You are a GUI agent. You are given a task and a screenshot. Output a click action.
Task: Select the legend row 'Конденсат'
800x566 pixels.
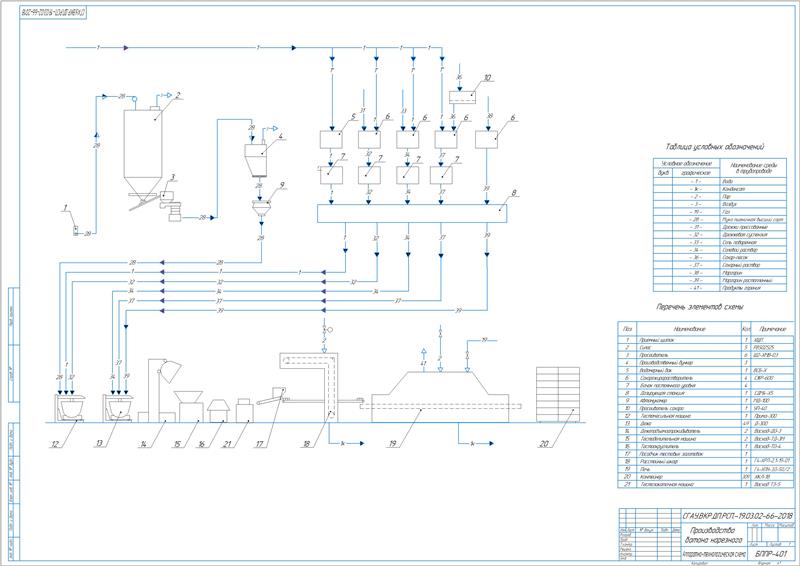point(720,189)
